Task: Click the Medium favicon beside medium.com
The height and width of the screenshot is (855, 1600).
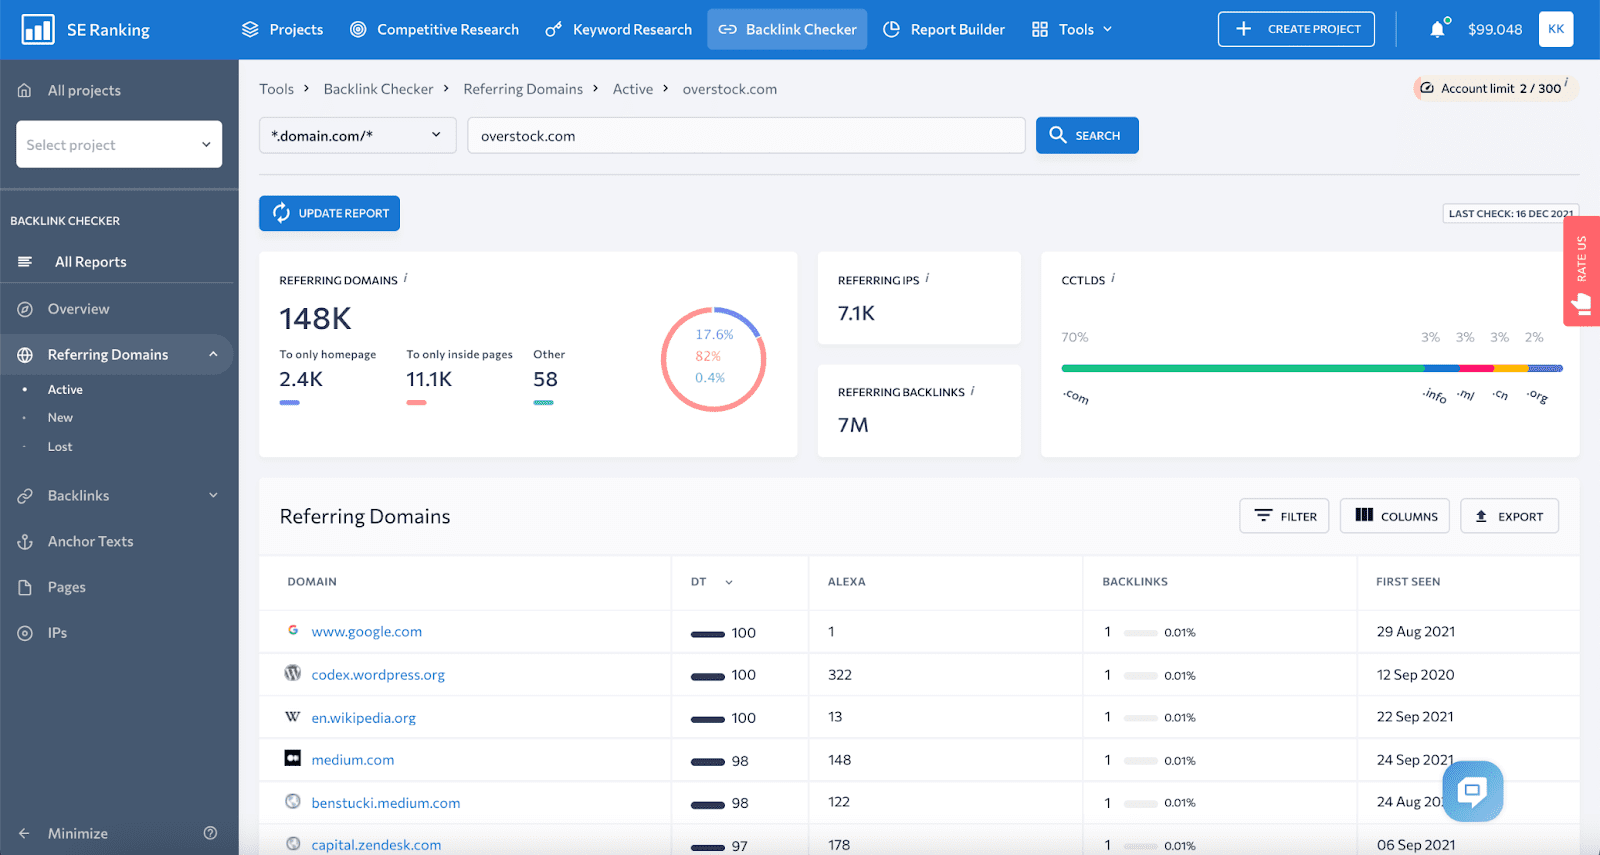Action: pyautogui.click(x=293, y=758)
